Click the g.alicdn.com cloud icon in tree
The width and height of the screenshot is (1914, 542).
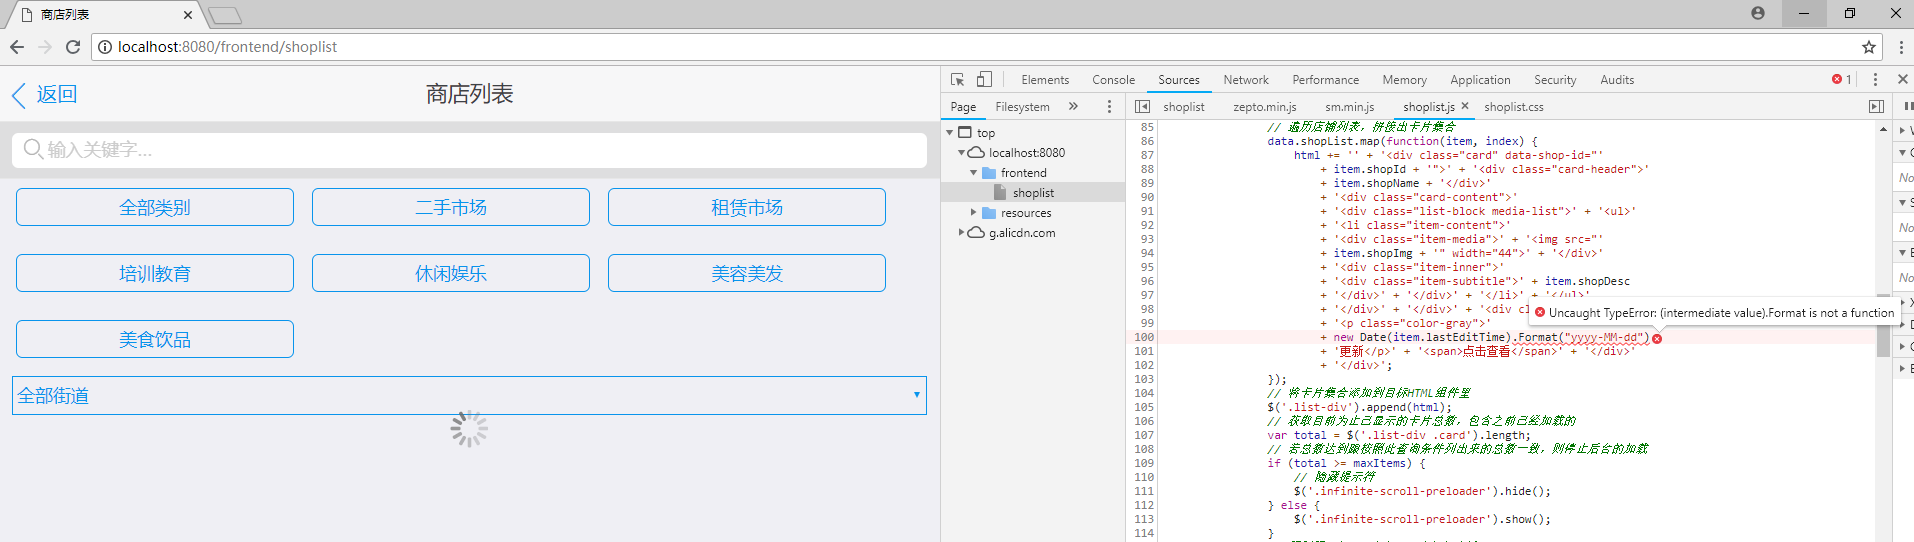point(976,233)
